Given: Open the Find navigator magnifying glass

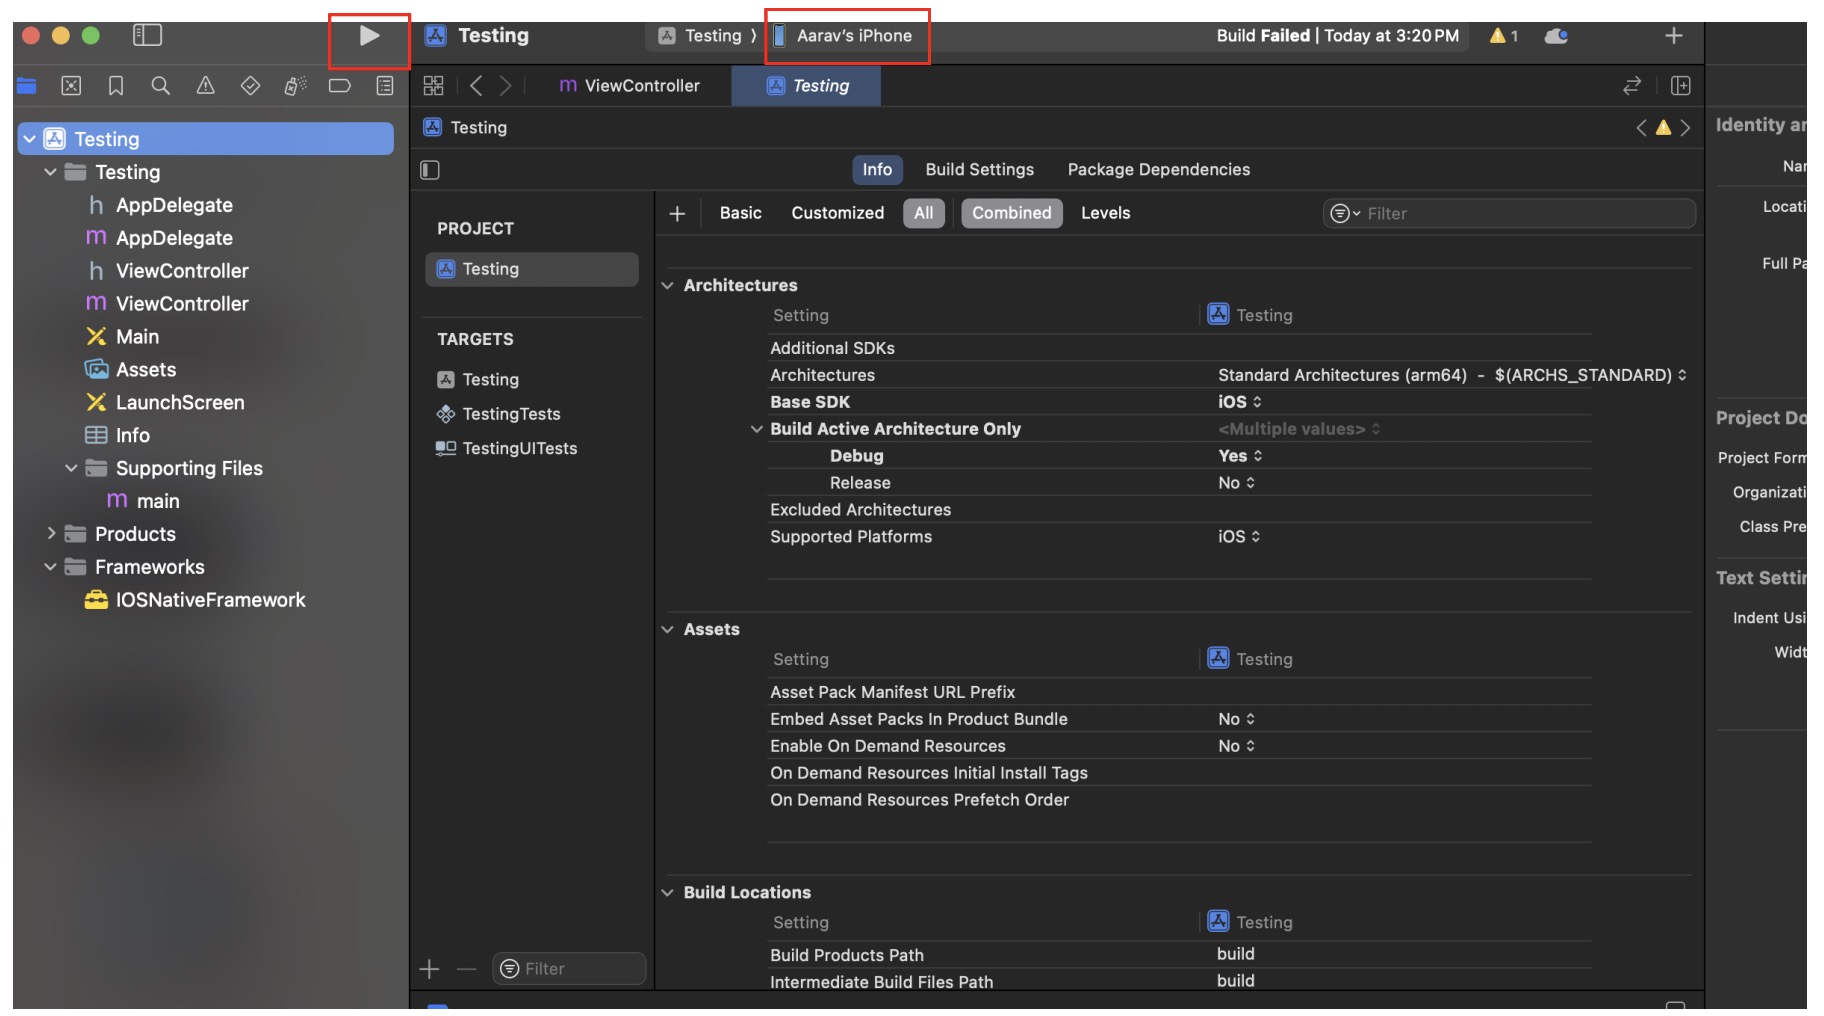Looking at the screenshot, I should click(x=159, y=86).
